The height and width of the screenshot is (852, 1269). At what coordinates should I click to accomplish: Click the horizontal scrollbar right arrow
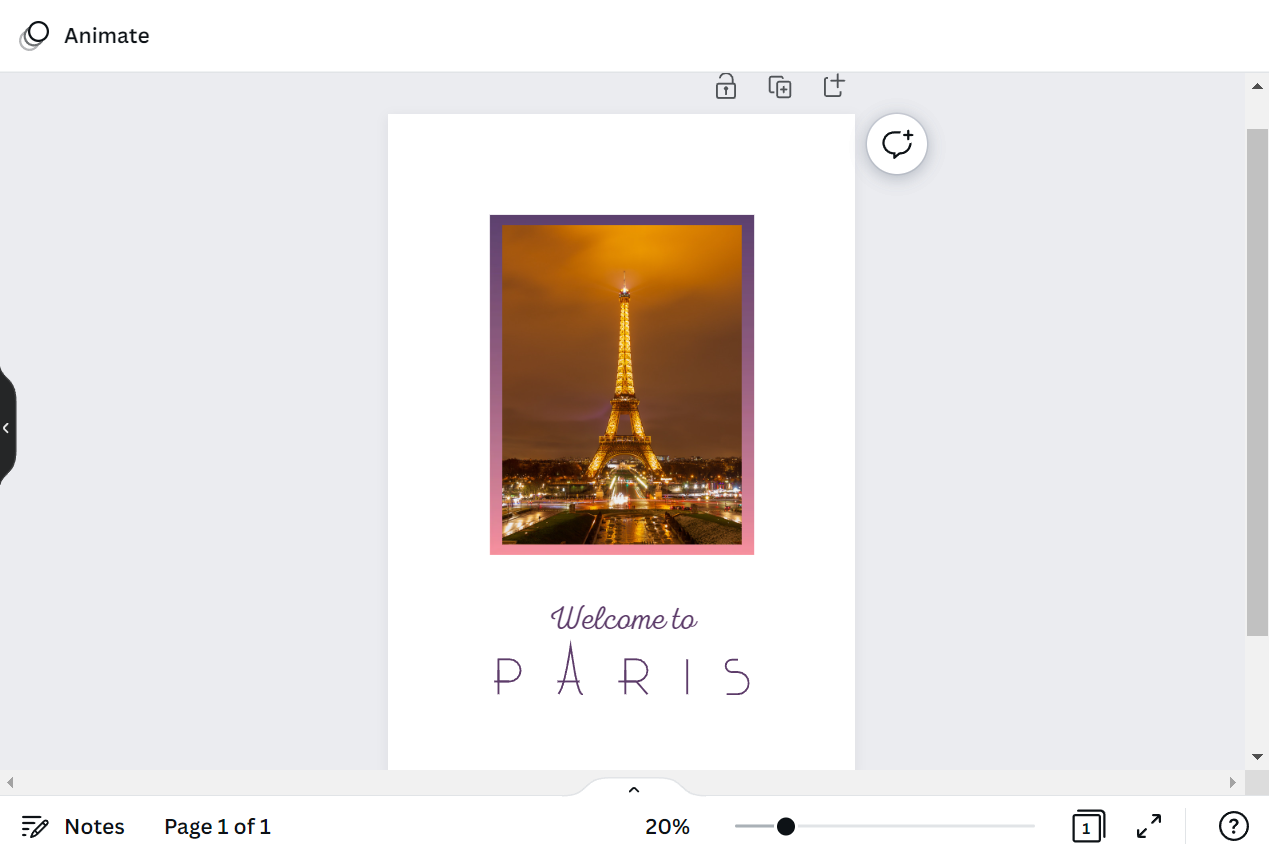coord(1233,782)
